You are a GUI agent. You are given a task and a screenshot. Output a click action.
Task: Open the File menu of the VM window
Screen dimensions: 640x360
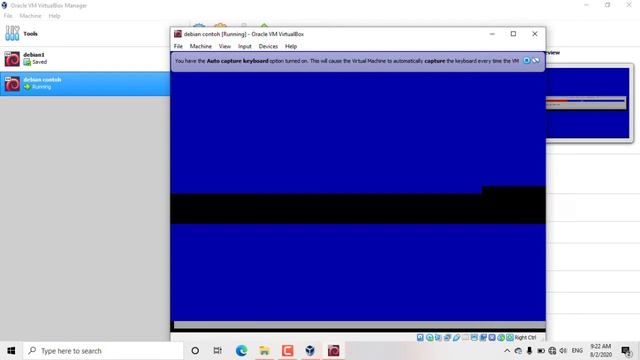[x=178, y=46]
